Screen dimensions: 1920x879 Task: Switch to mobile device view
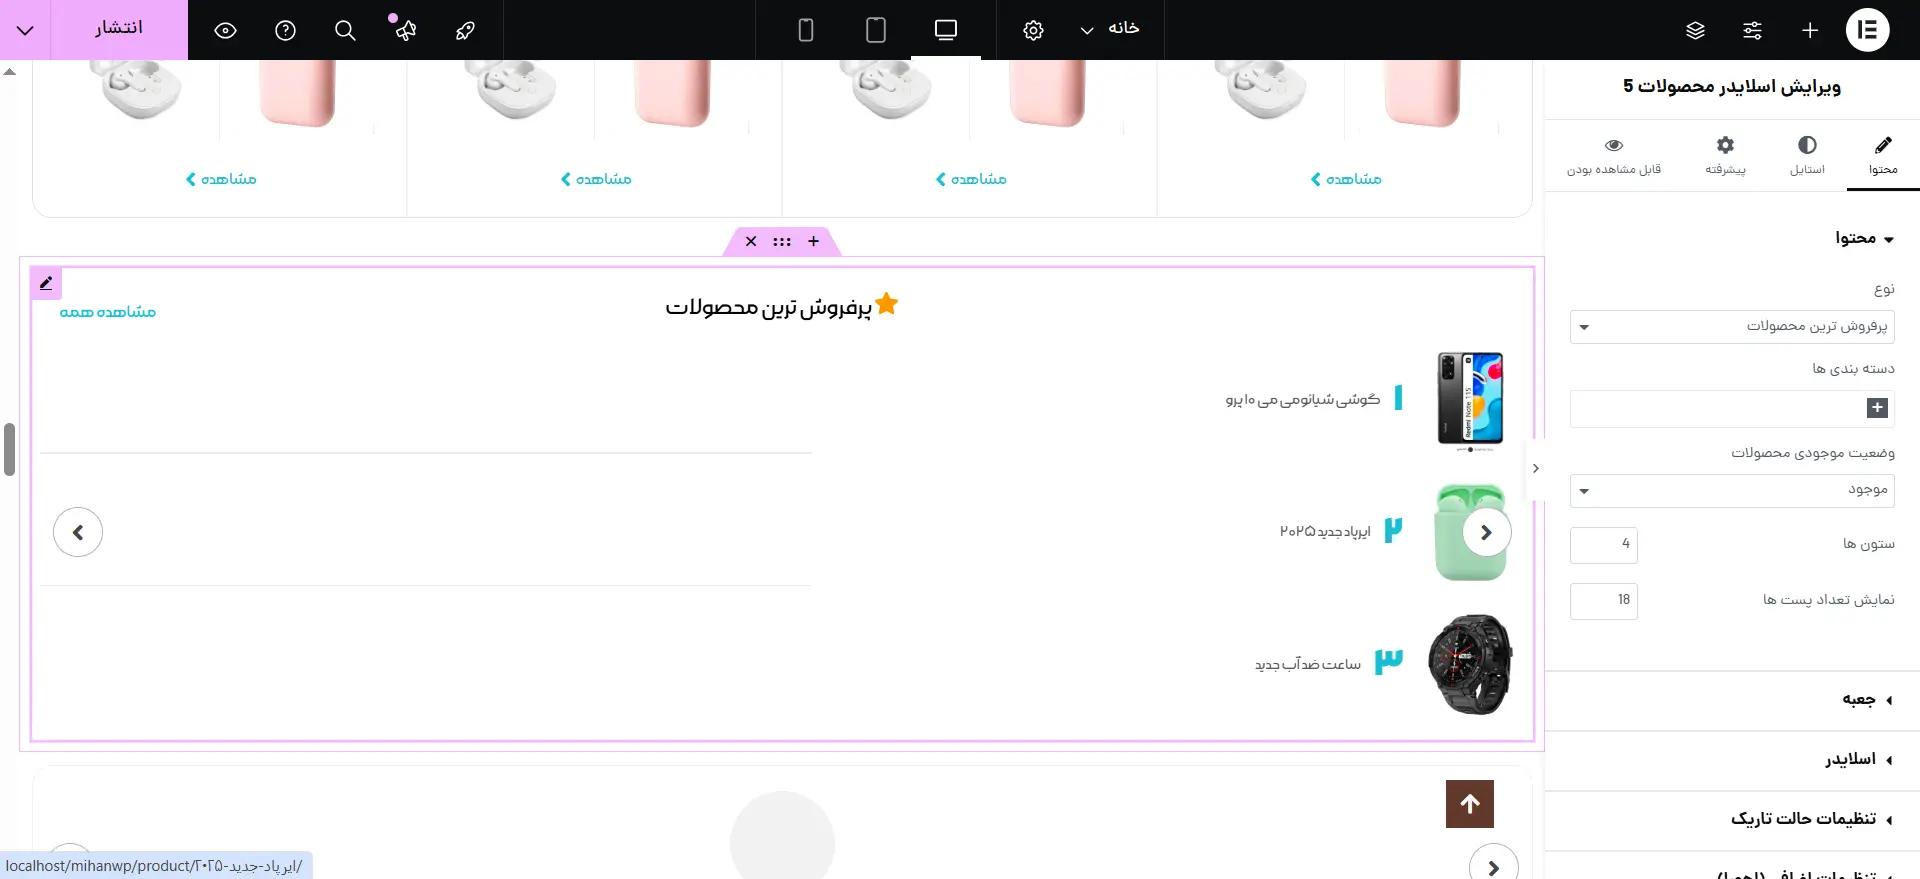pos(805,30)
